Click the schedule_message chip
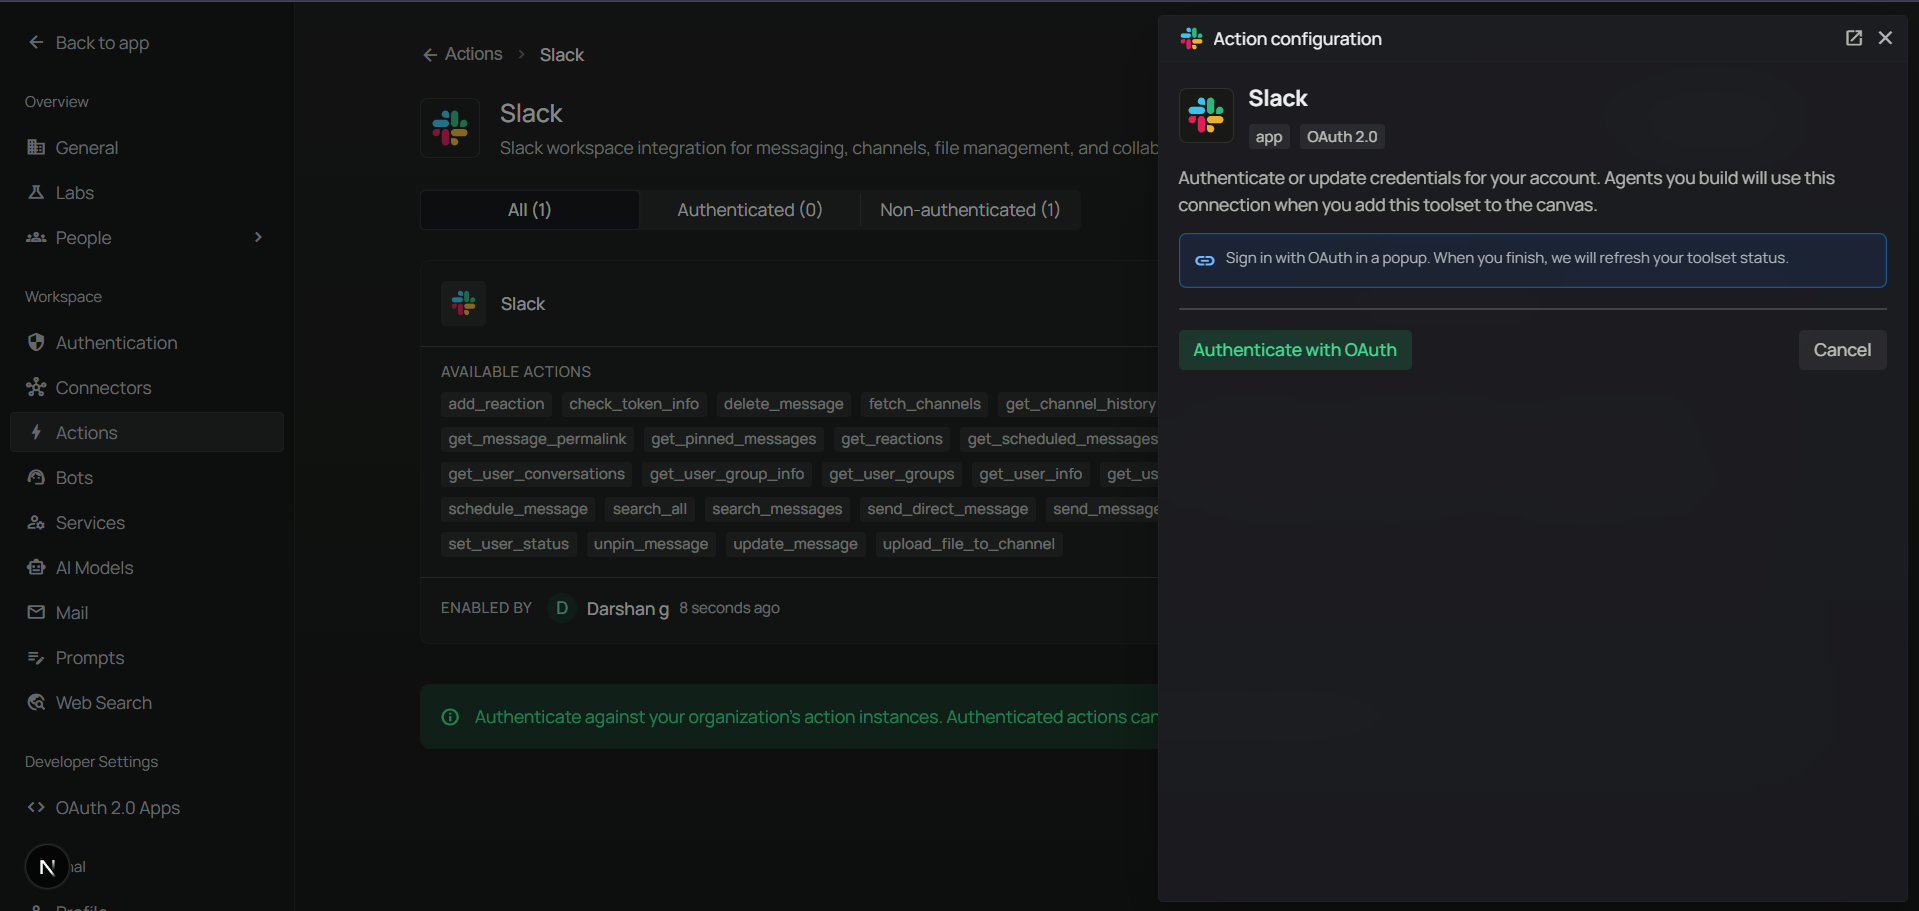Viewport: 1919px width, 911px height. pos(518,509)
